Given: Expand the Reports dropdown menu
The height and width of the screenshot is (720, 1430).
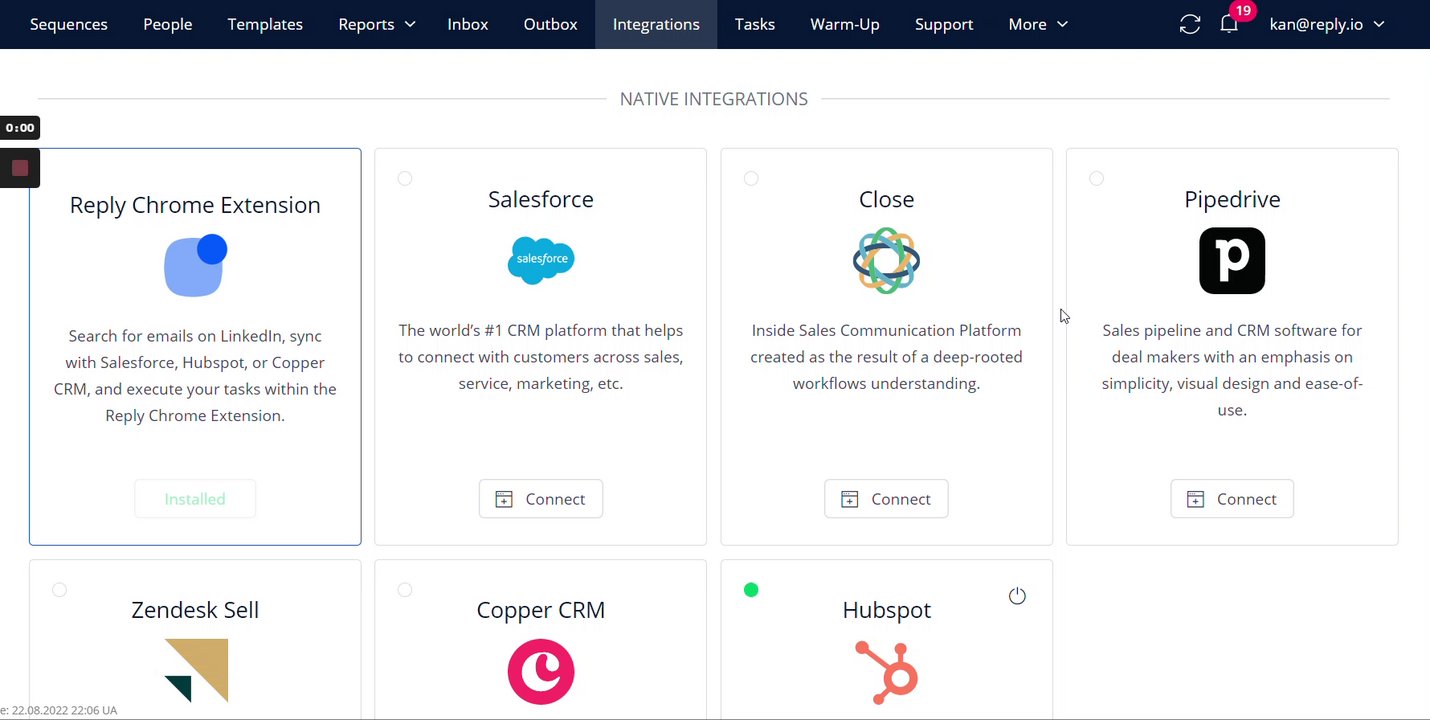Looking at the screenshot, I should [x=377, y=24].
